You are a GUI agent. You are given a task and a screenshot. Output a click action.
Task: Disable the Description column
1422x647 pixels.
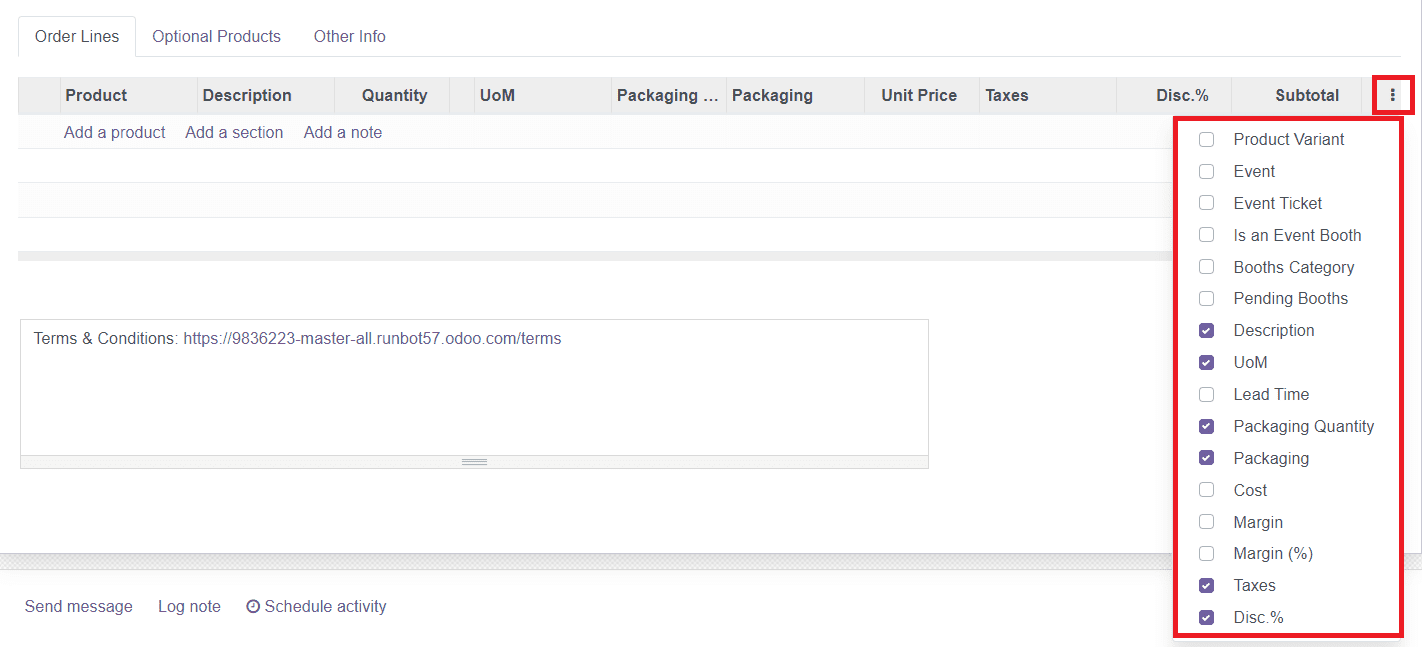(x=1206, y=330)
